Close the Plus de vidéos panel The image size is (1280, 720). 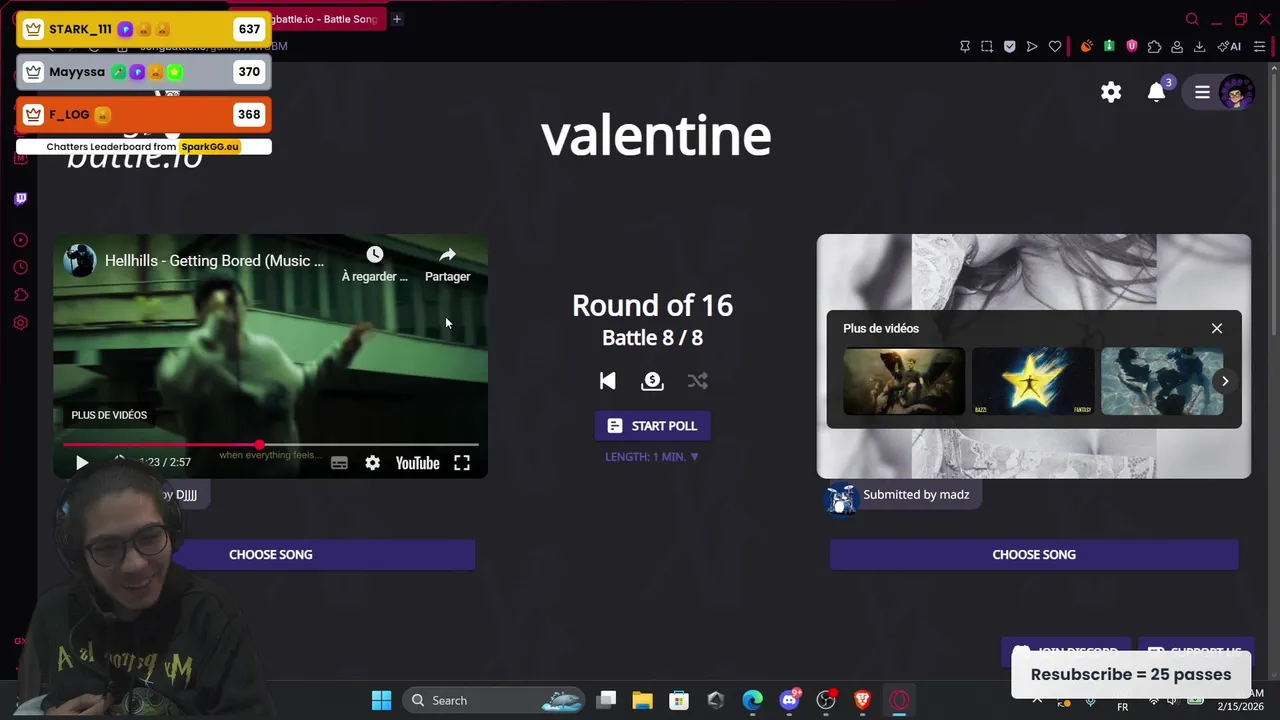pos(1217,328)
